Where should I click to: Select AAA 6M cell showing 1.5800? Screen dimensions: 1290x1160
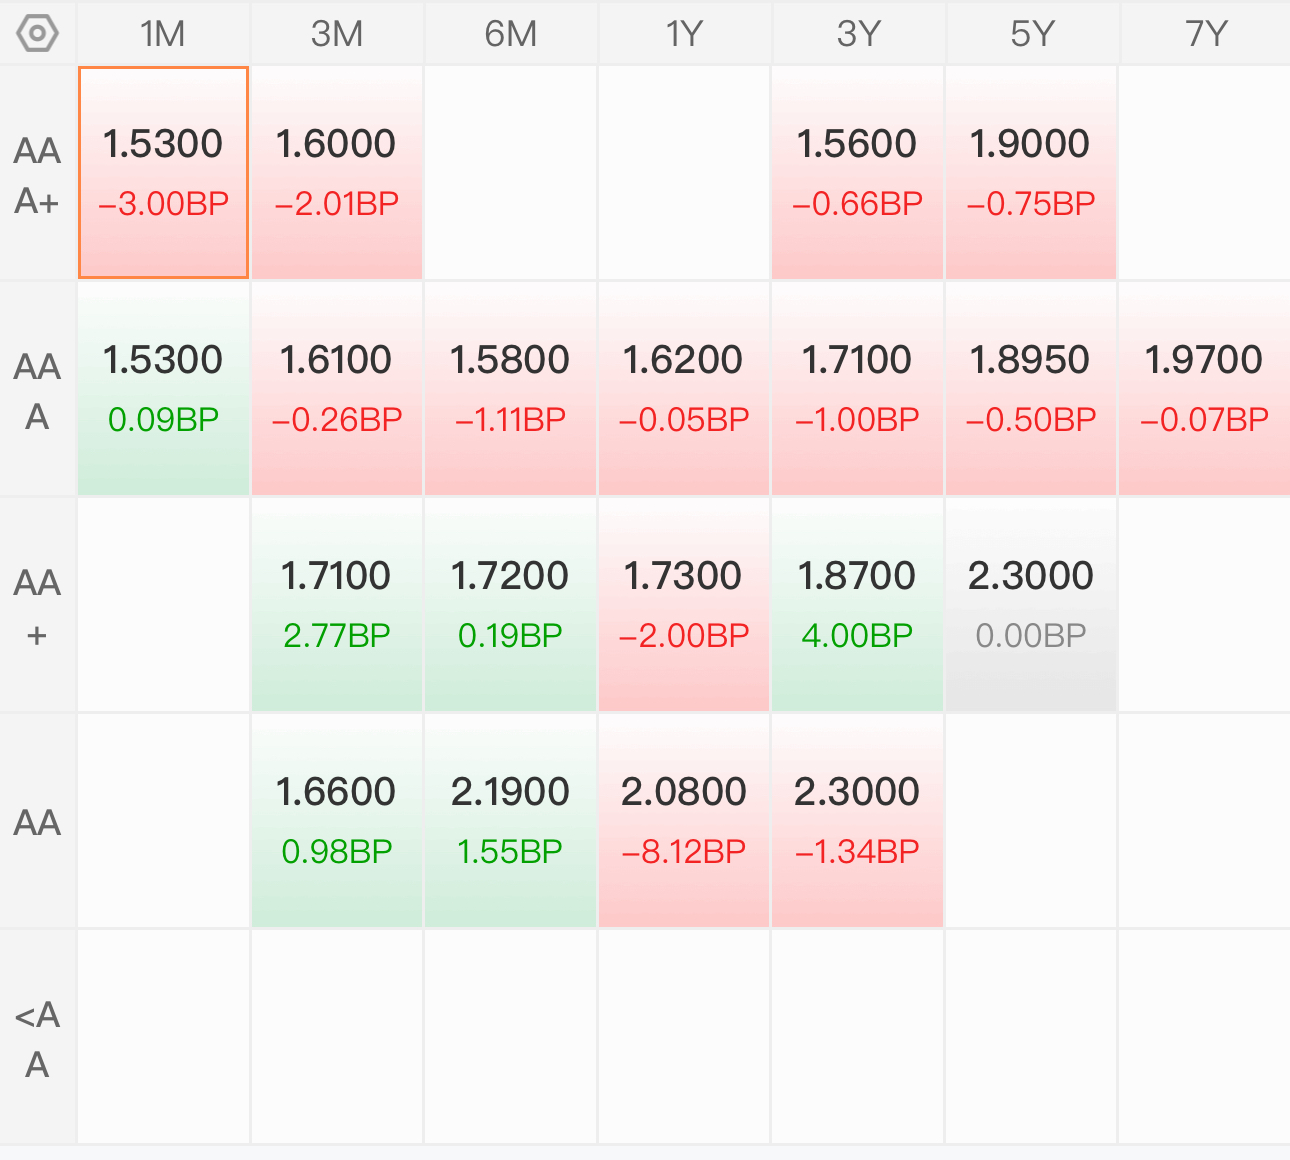click(x=510, y=389)
